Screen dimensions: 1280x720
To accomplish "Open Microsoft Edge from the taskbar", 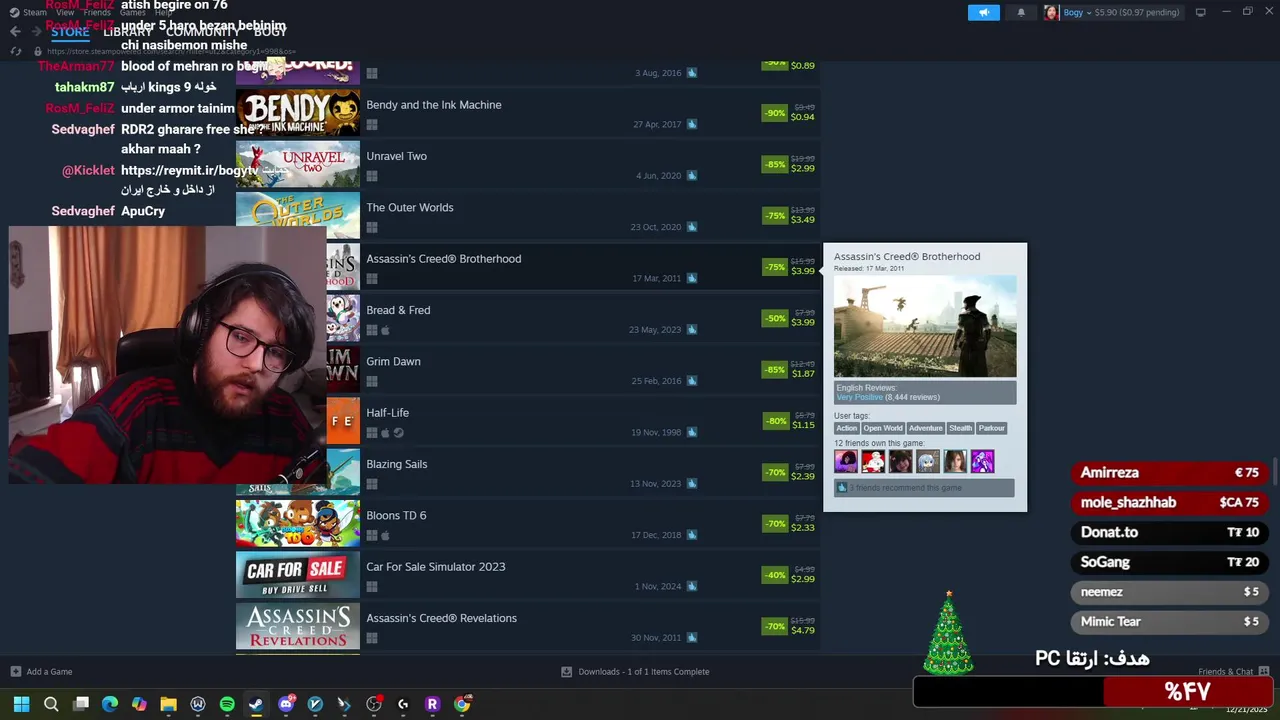I will point(110,704).
